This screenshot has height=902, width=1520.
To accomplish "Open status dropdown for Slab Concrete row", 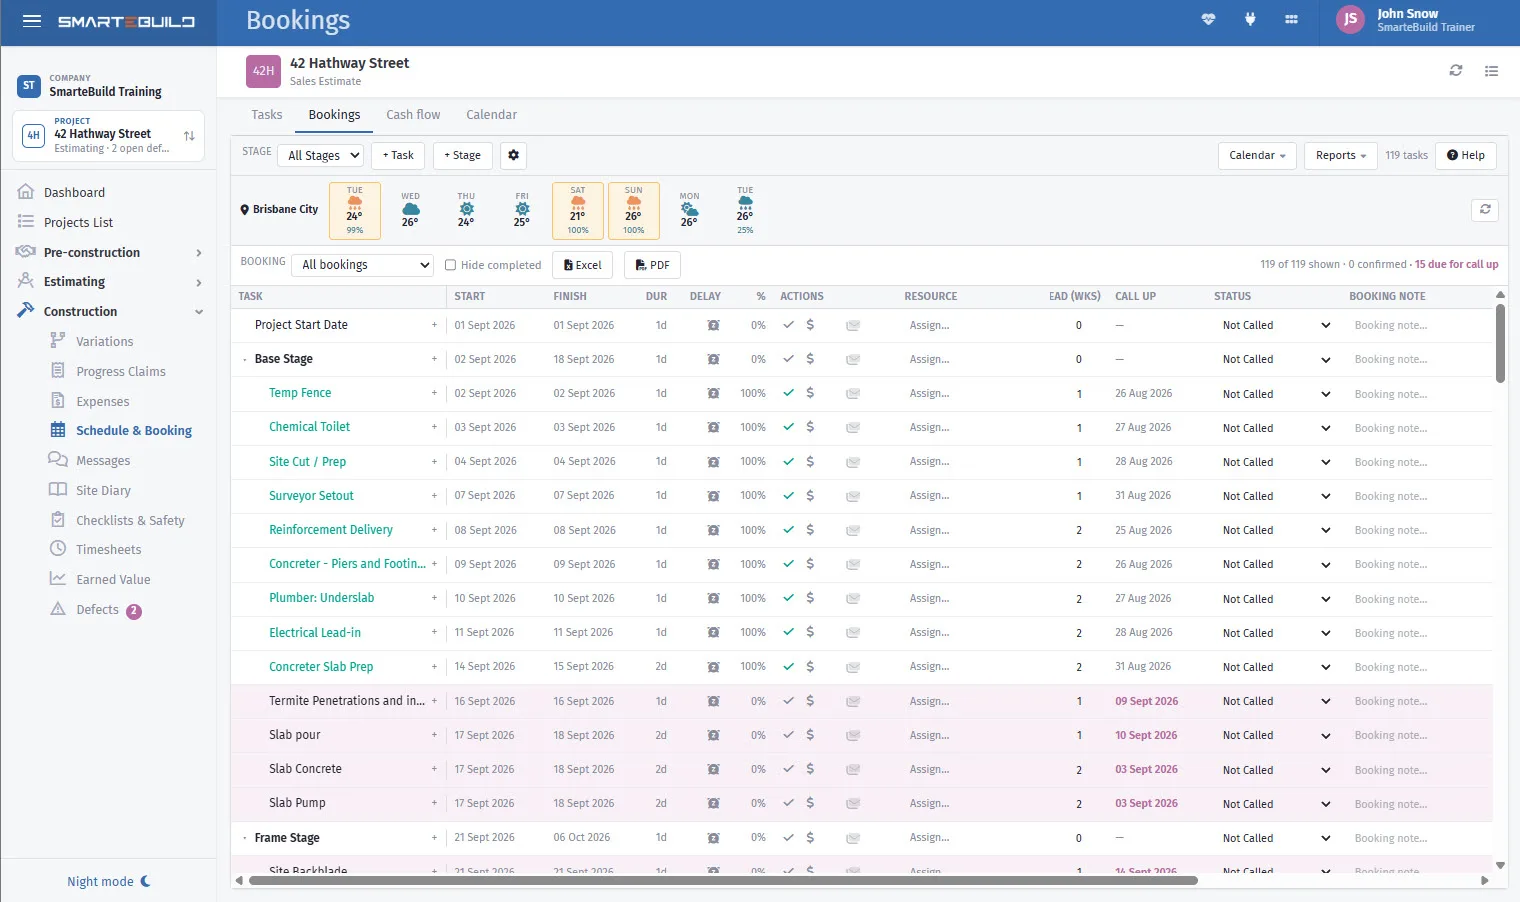I will (1276, 770).
